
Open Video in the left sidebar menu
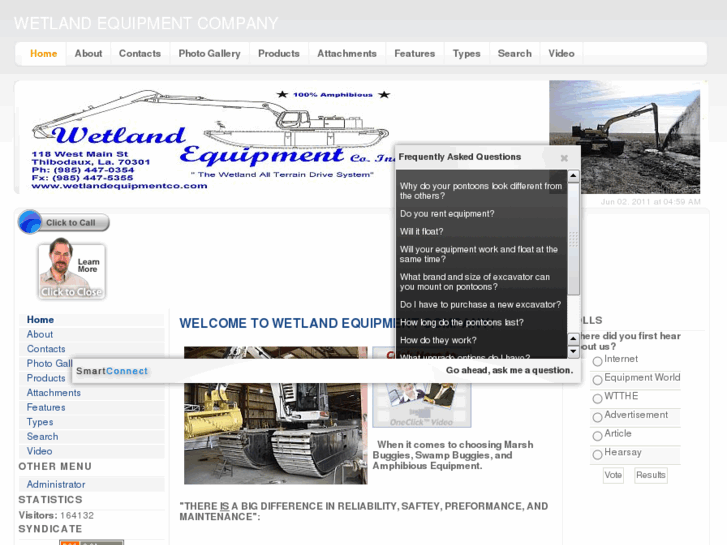(x=91, y=451)
